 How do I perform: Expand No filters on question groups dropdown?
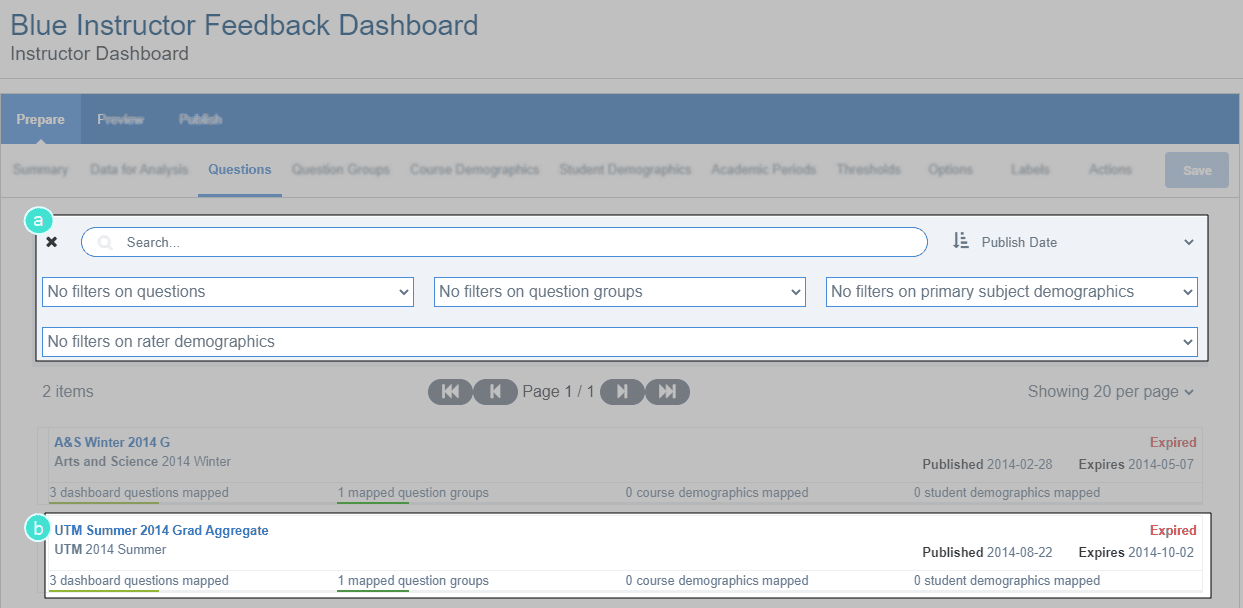point(620,292)
